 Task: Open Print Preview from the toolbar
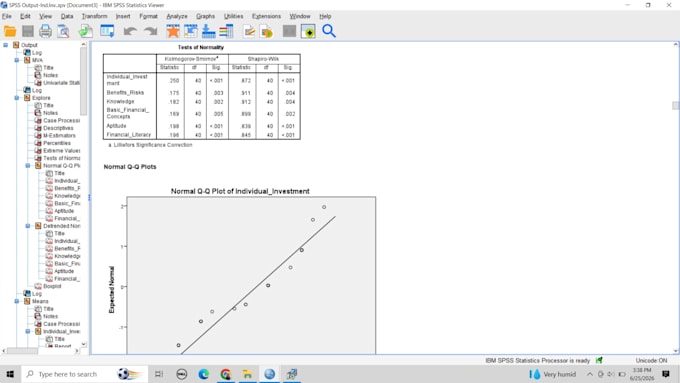(63, 31)
